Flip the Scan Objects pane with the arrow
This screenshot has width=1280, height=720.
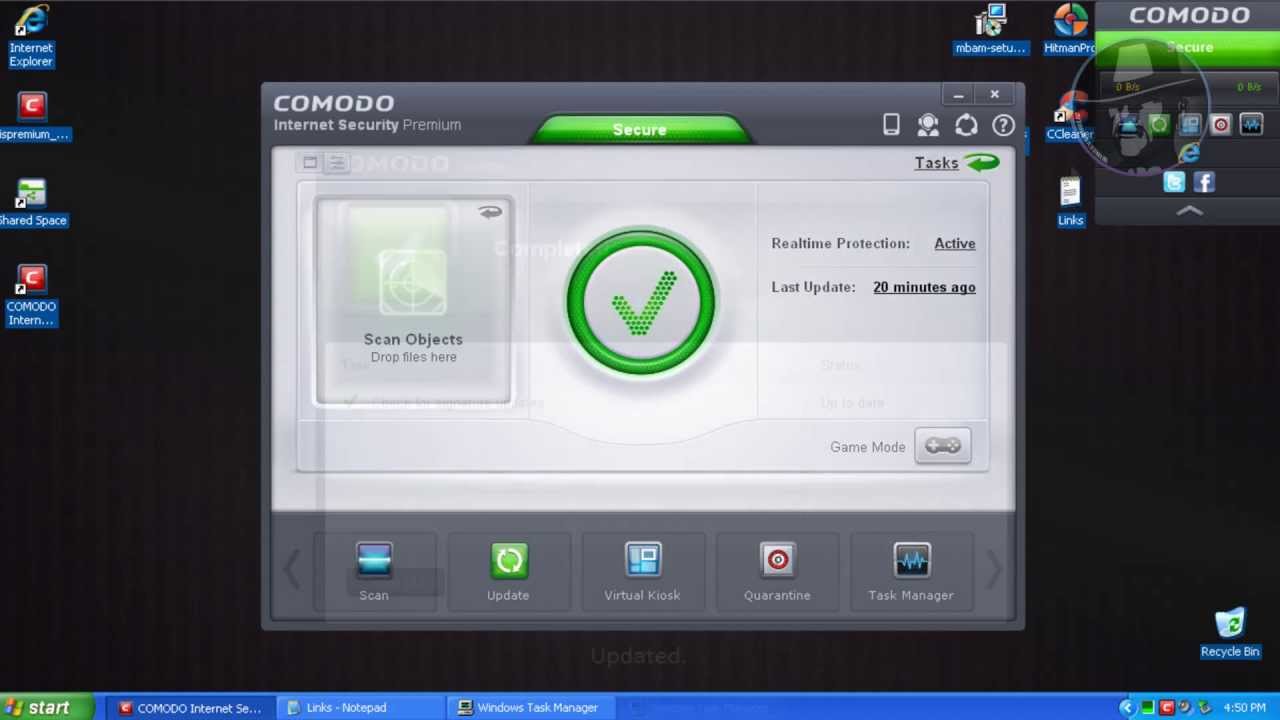click(x=490, y=212)
